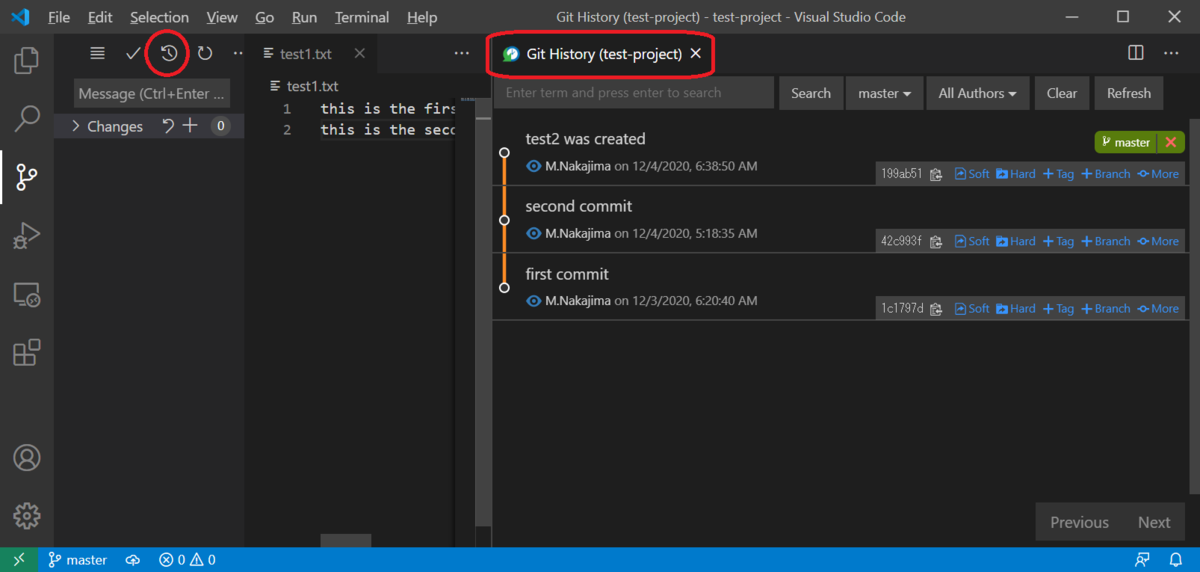This screenshot has height=572, width=1200.
Task: Click the view as tree/list icon in Source Control
Action: pos(97,54)
